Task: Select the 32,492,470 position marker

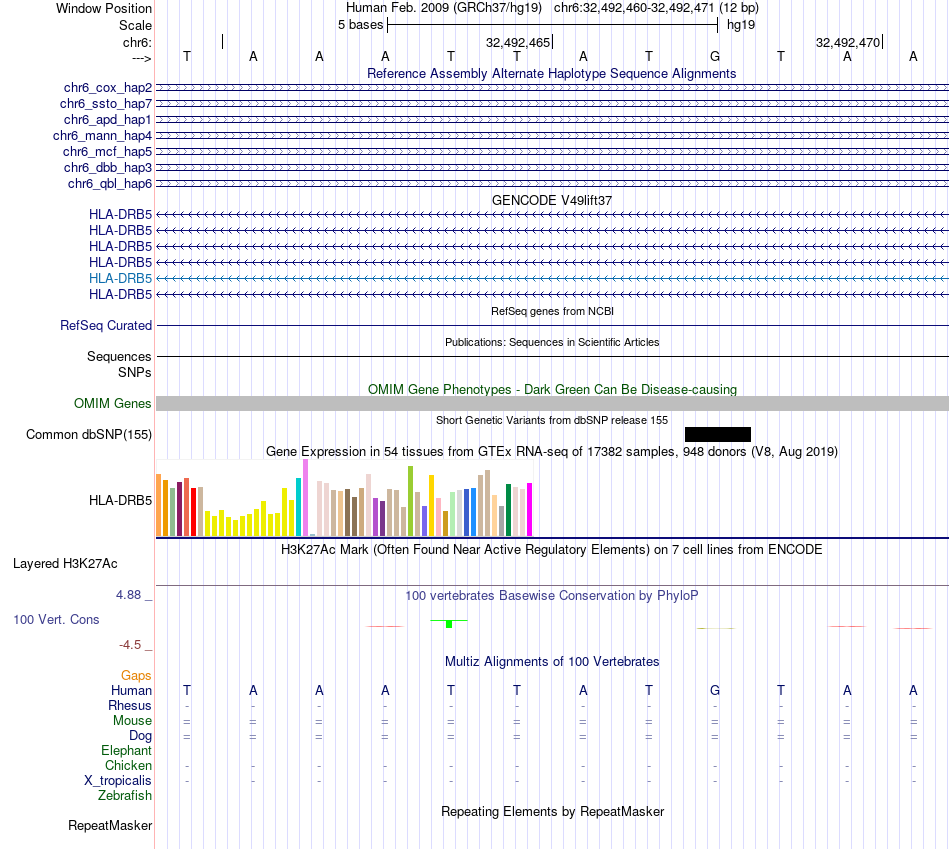Action: (849, 42)
